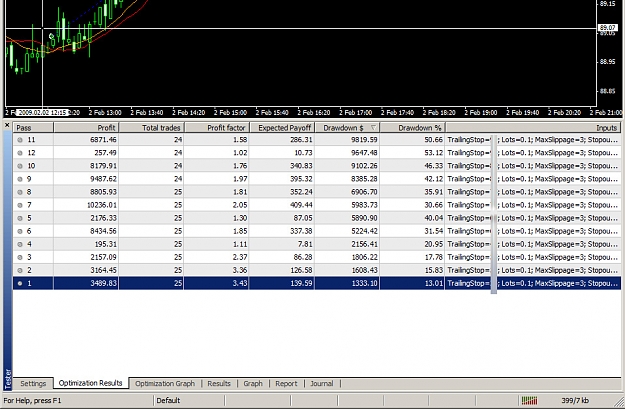
Task: Open the Report tab
Action: (x=286, y=383)
